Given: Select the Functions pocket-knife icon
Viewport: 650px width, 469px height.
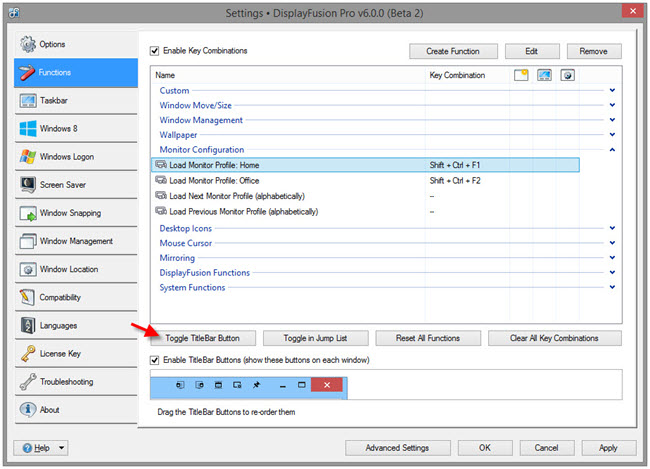Looking at the screenshot, I should click(27, 73).
